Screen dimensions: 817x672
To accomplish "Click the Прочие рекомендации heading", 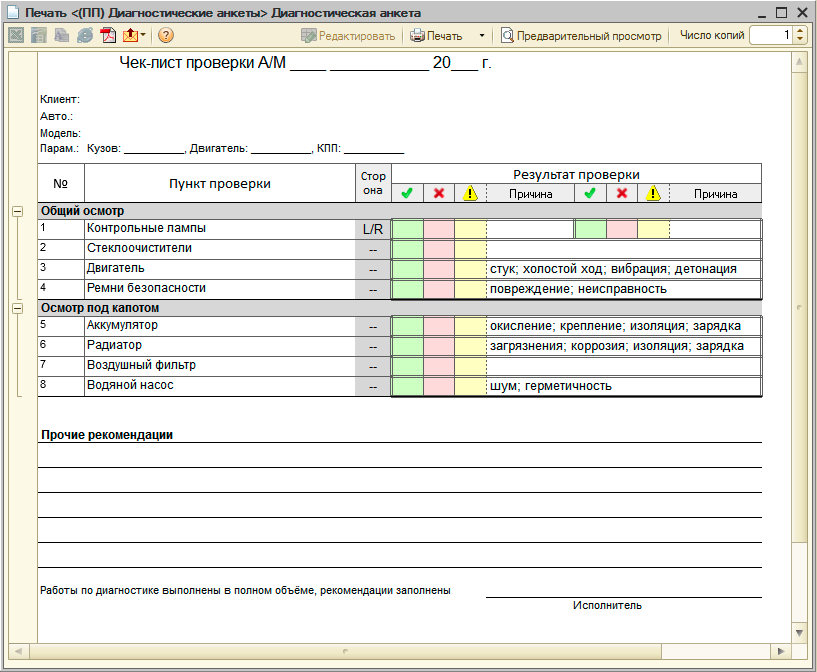I will click(x=107, y=435).
